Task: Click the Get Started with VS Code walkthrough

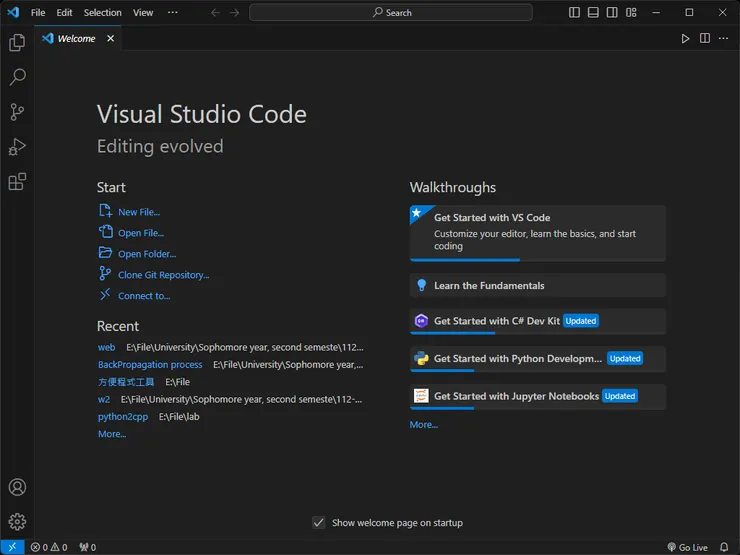Action: (537, 232)
